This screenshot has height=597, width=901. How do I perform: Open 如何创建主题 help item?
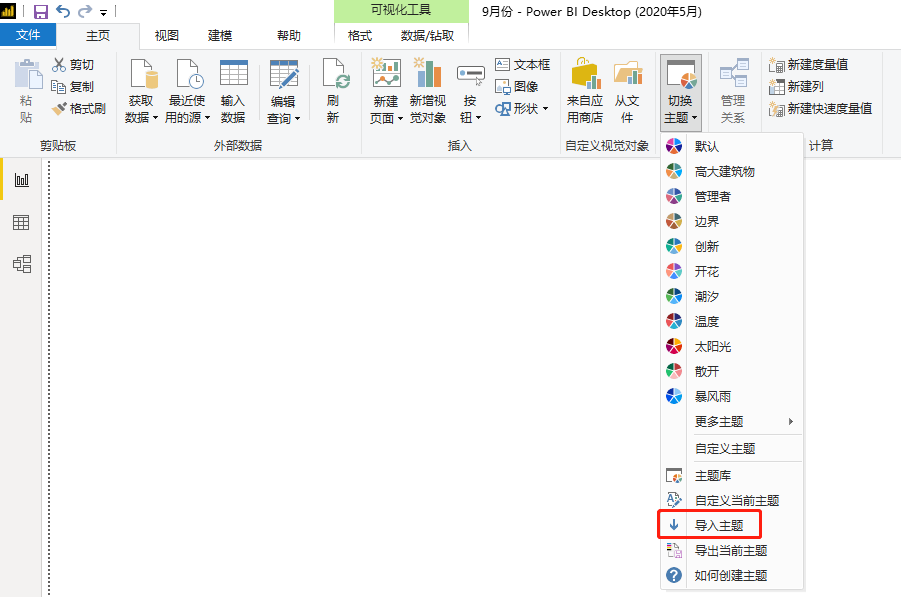[731, 575]
